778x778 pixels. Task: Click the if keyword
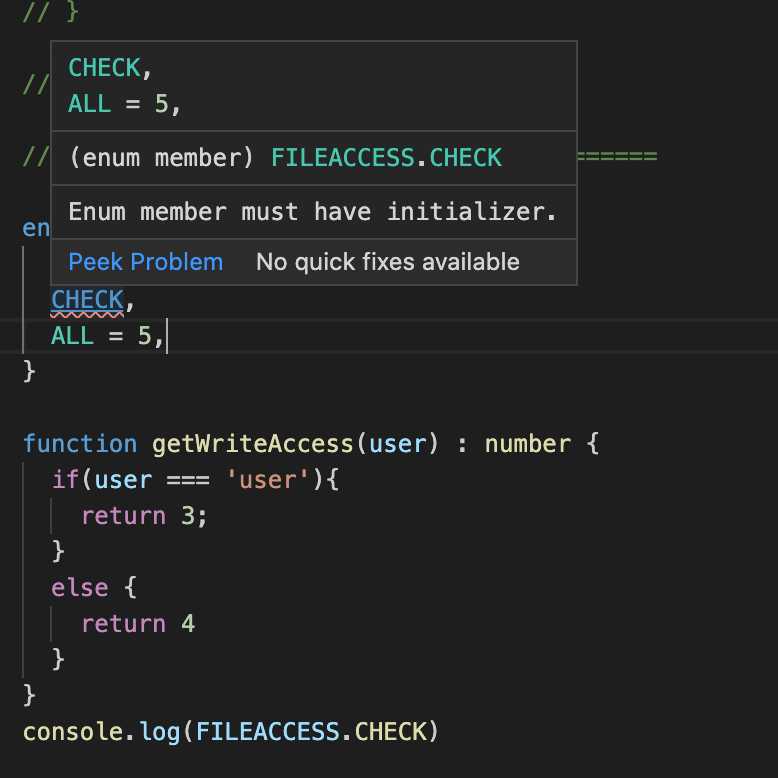pyautogui.click(x=66, y=480)
